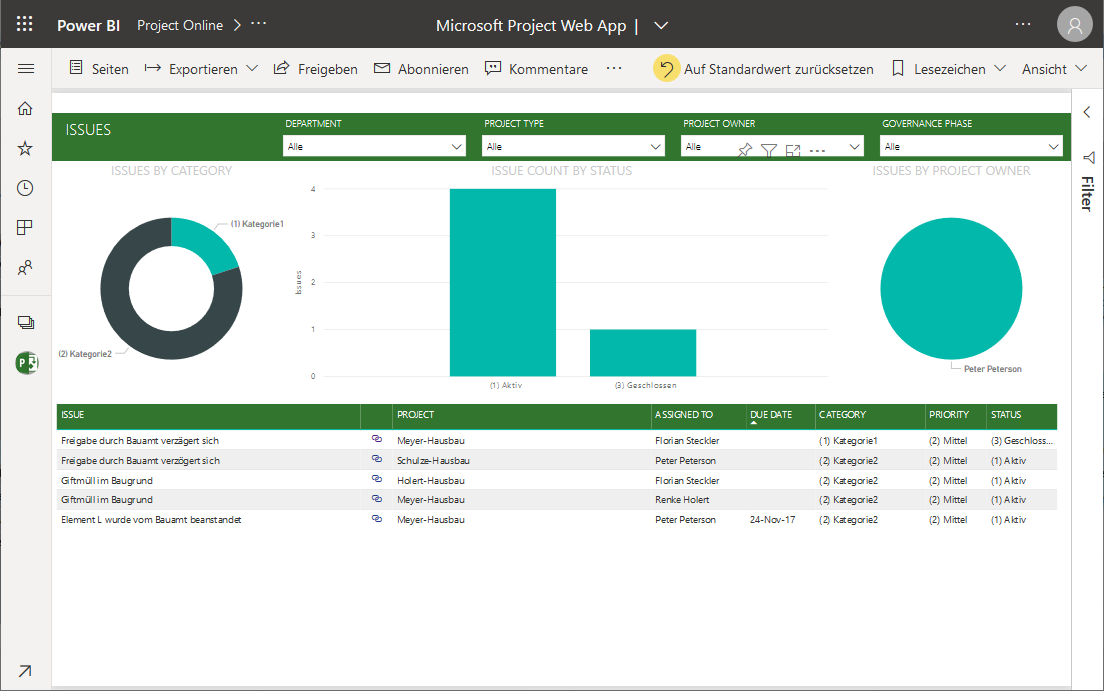
Task: Click the Get Data arrow icon at the bottom of the sidebar
Action: click(25, 671)
